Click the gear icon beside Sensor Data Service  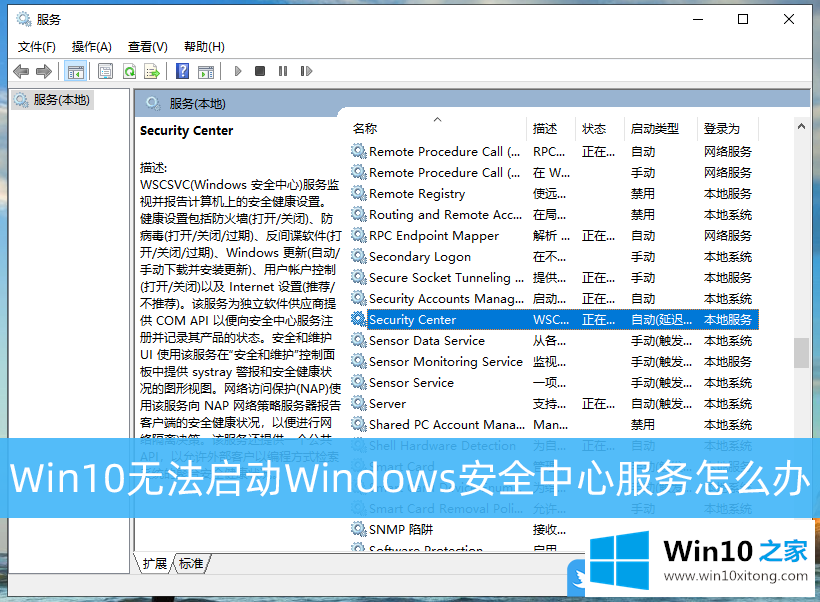pyautogui.click(x=358, y=340)
